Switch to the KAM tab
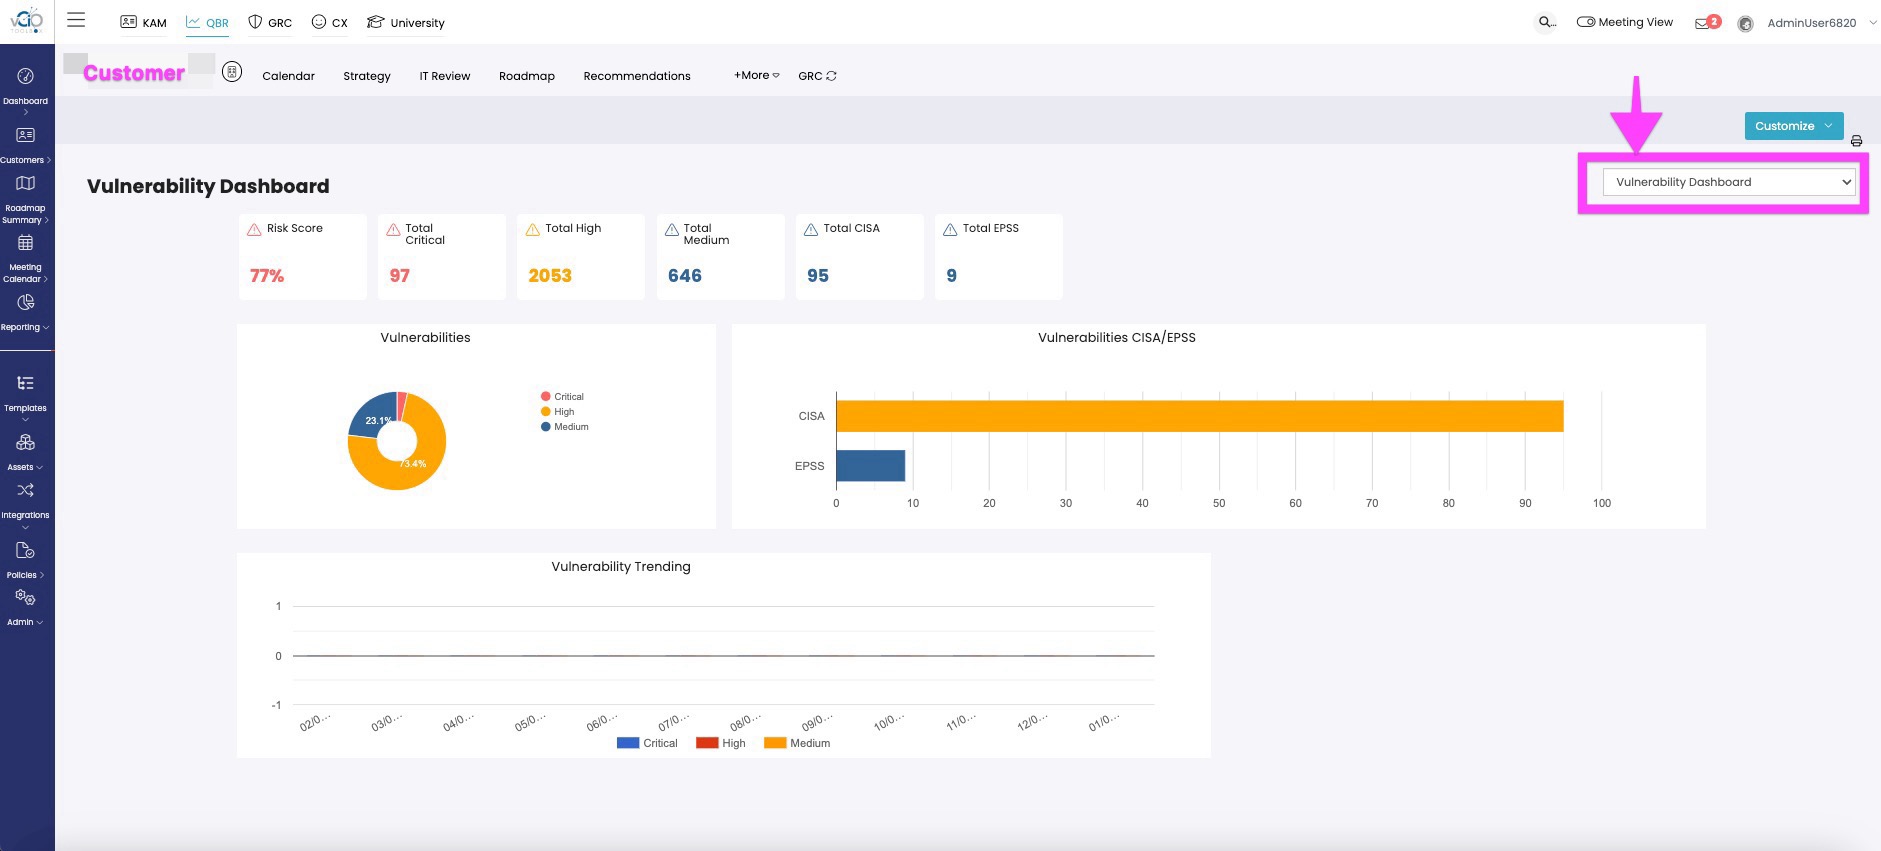The image size is (1881, 851). click(144, 22)
